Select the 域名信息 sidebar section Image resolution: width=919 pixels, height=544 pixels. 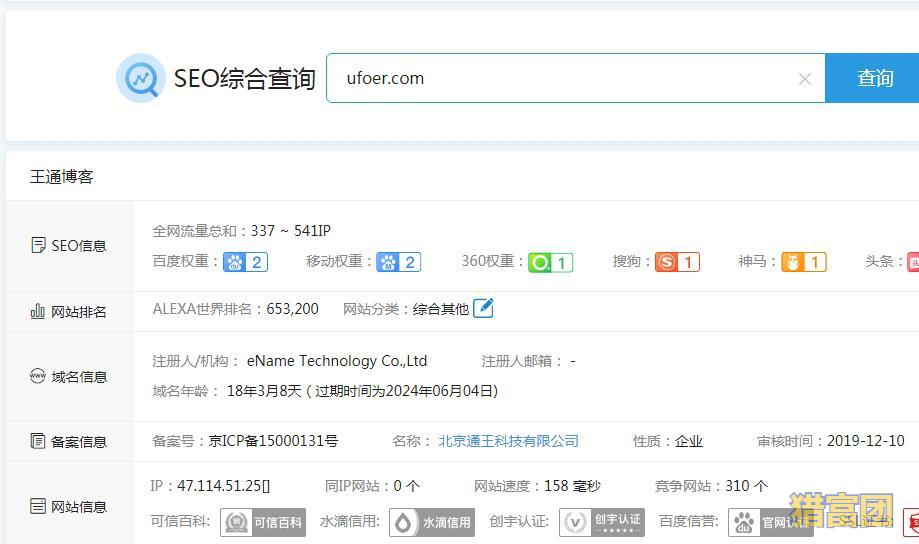click(69, 376)
